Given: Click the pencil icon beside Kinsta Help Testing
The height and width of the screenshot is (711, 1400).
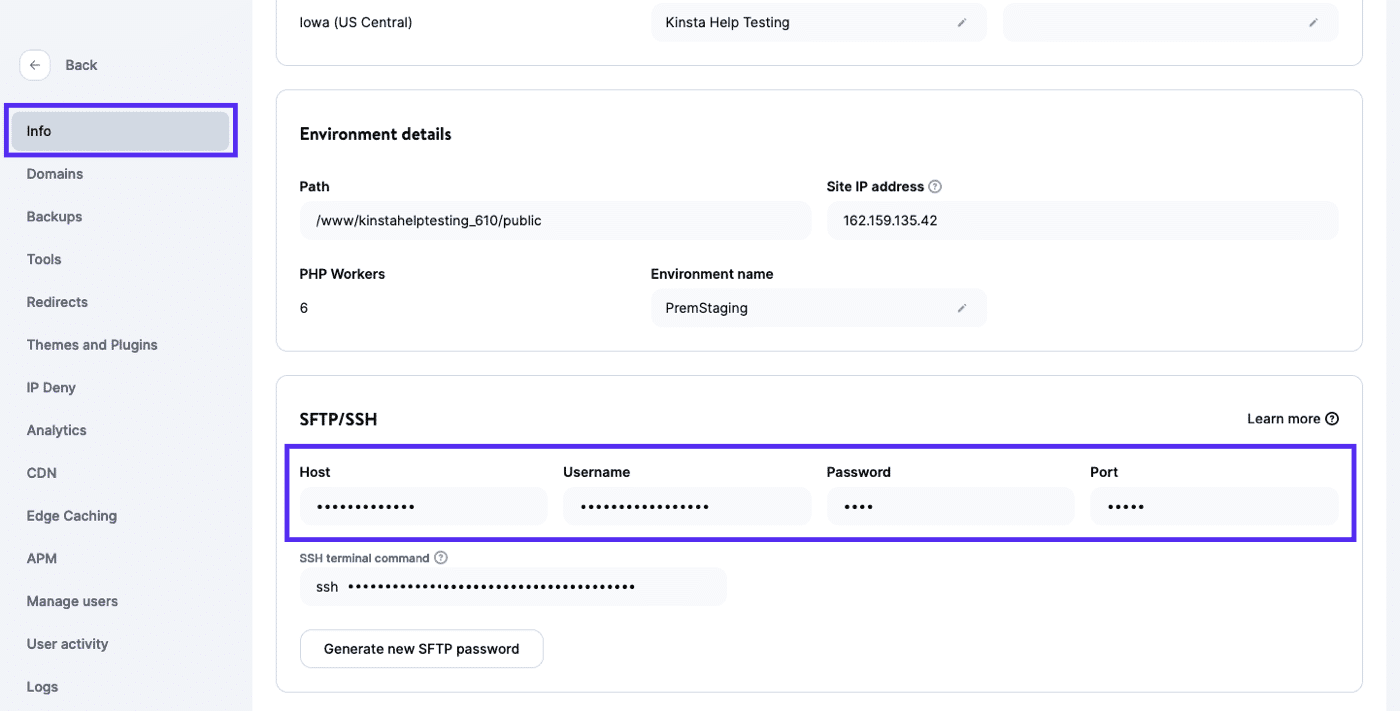Looking at the screenshot, I should [x=963, y=22].
